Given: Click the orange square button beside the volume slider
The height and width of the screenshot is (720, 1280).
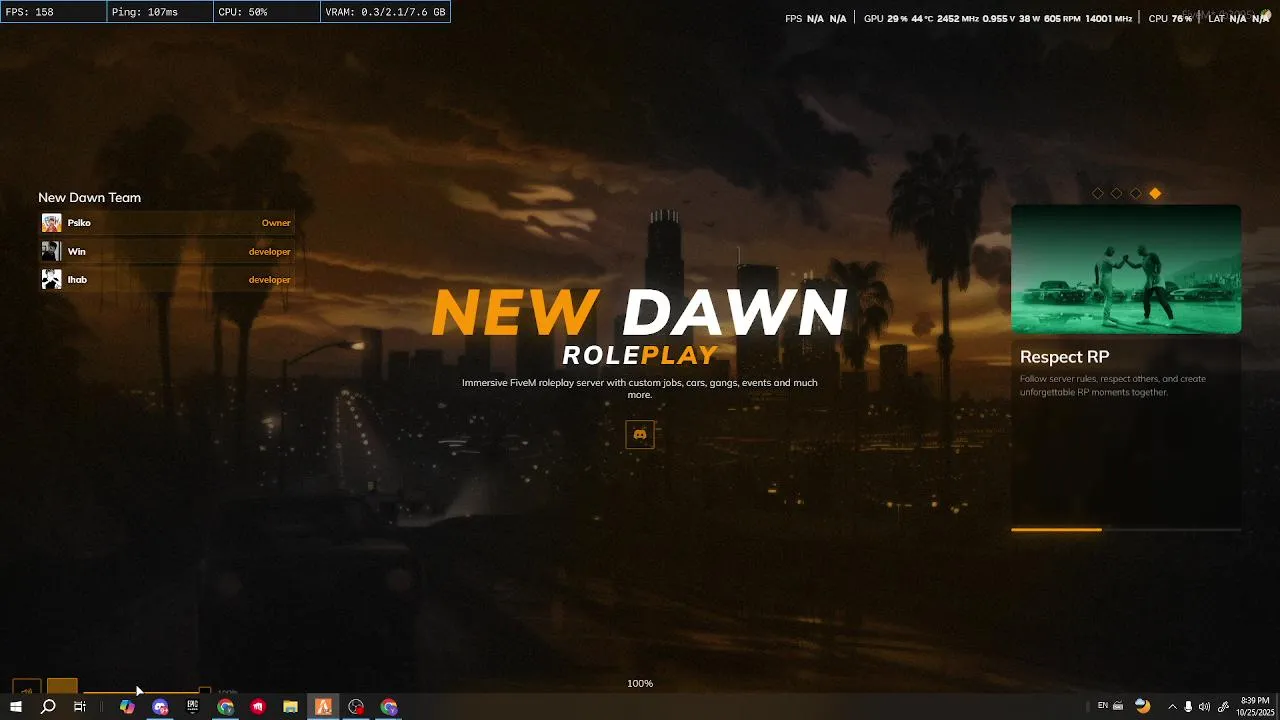Looking at the screenshot, I should [62, 687].
